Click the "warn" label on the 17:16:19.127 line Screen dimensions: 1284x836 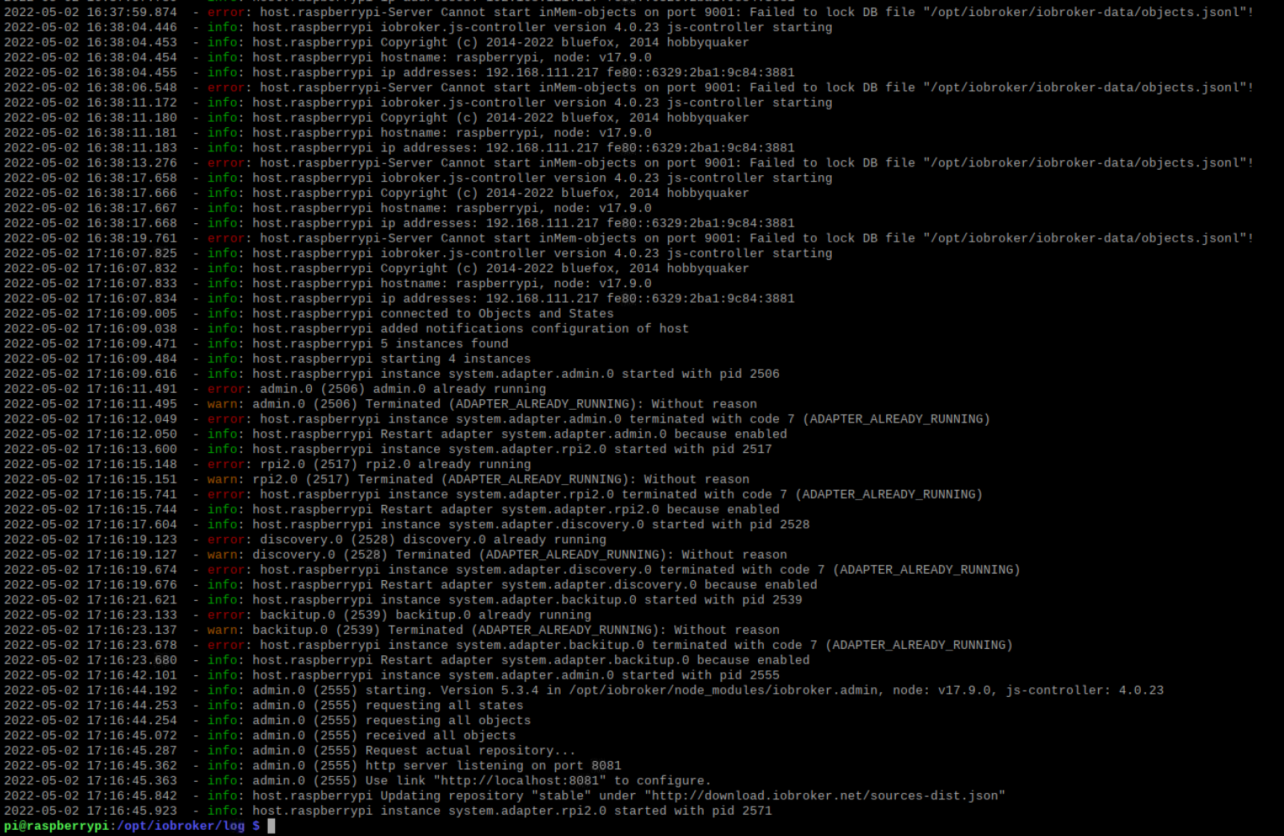click(x=222, y=554)
